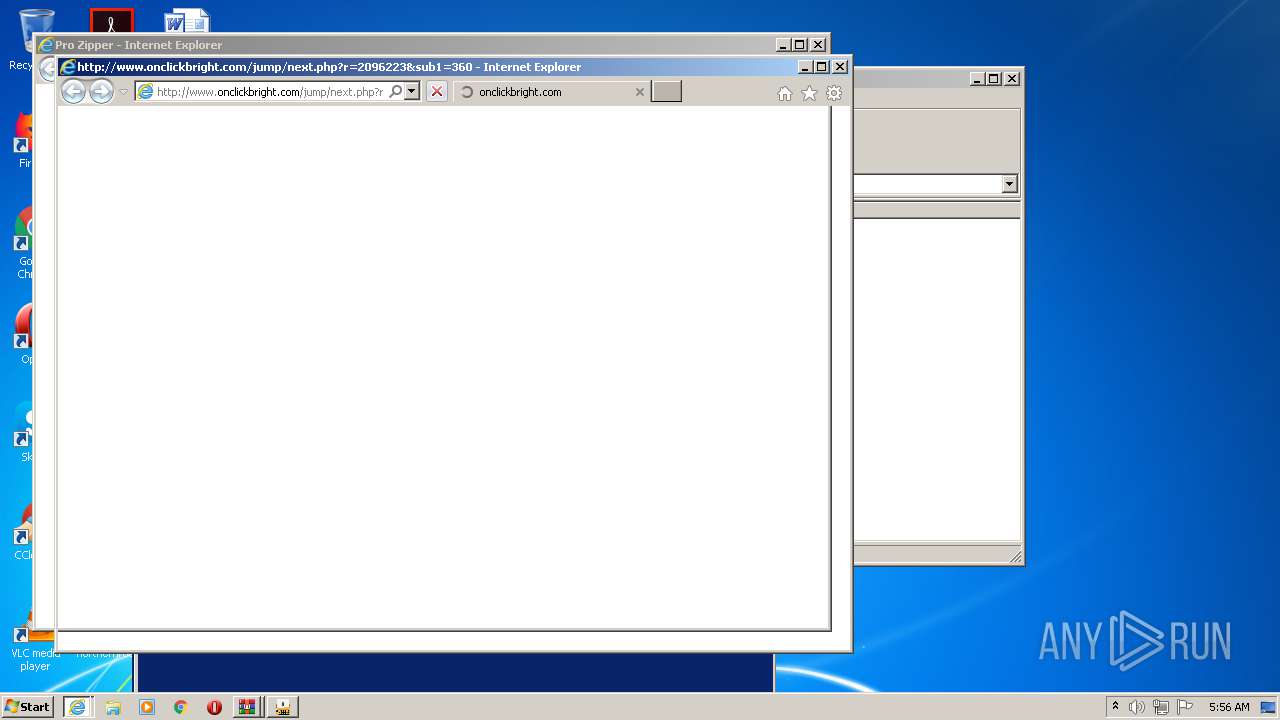Open the volume speaker tray icon
This screenshot has width=1280, height=720.
1137,707
